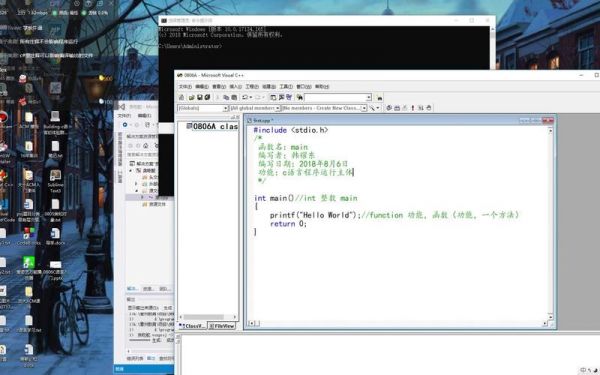This screenshot has height=375, width=600.
Task: Open the All global members dropdown
Action: (x=278, y=109)
